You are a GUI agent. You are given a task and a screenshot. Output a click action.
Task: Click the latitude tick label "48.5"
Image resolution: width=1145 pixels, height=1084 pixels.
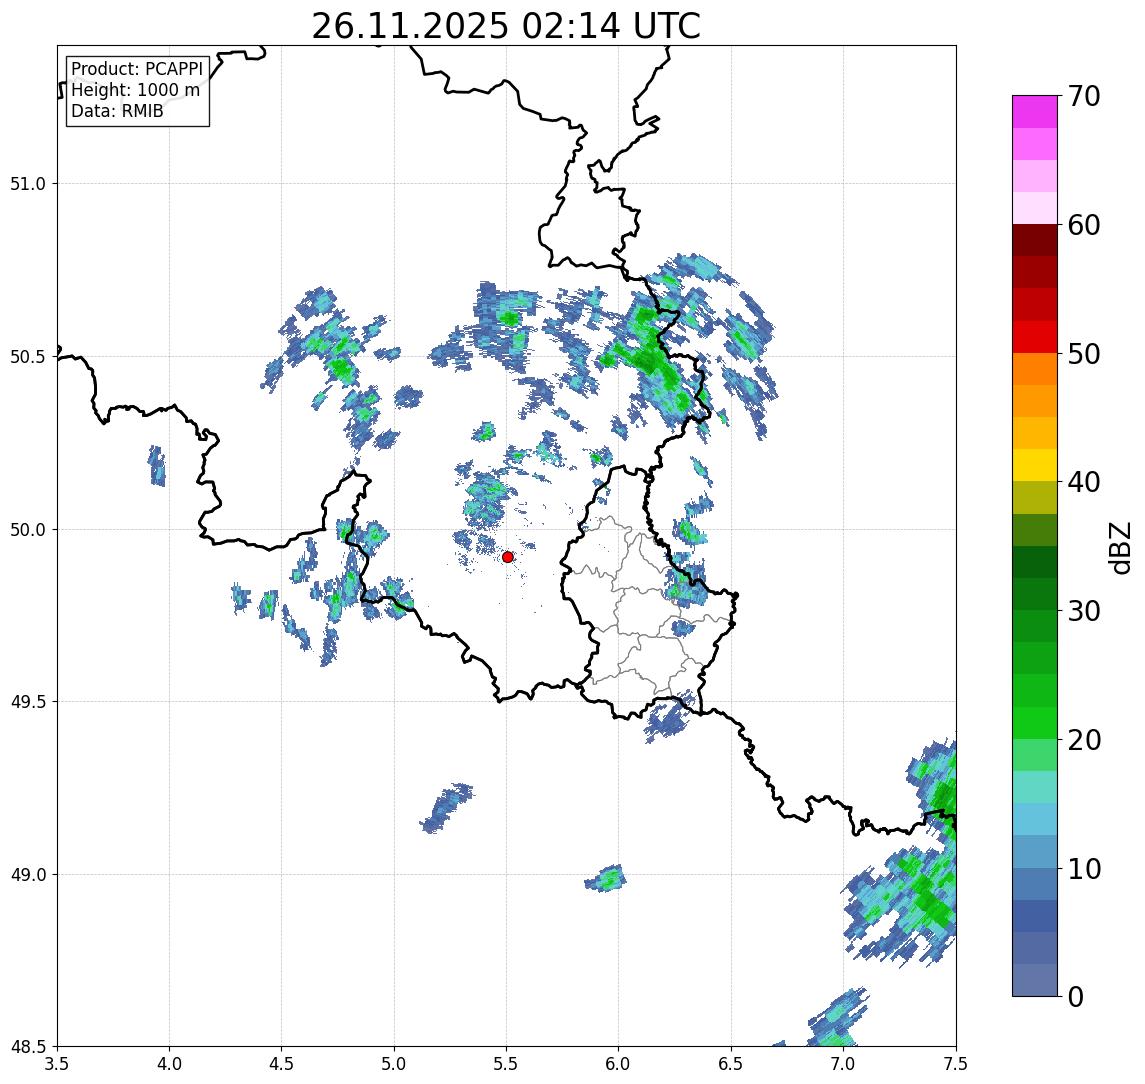click(28, 1047)
